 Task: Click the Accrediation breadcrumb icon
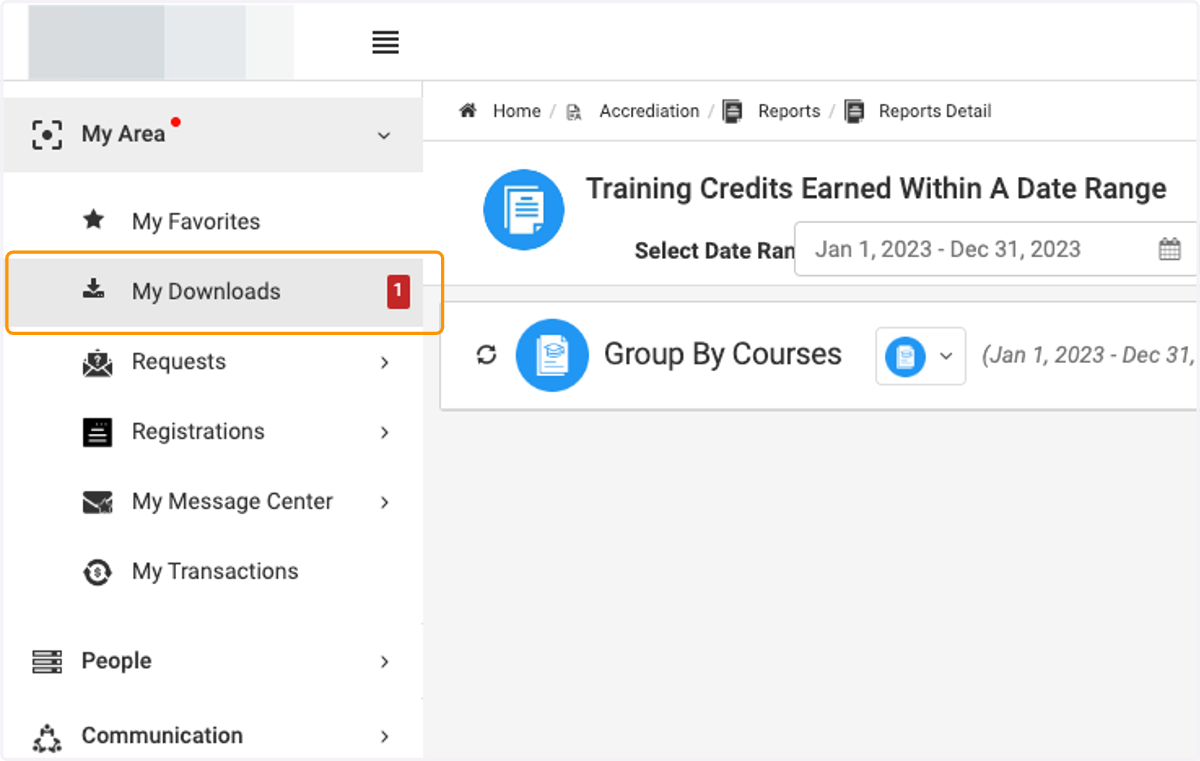(574, 112)
